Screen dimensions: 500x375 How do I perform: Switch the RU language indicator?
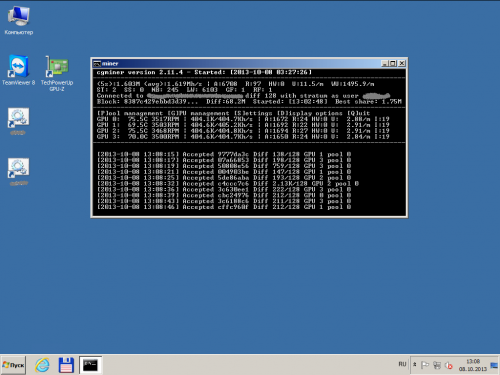pos(402,364)
